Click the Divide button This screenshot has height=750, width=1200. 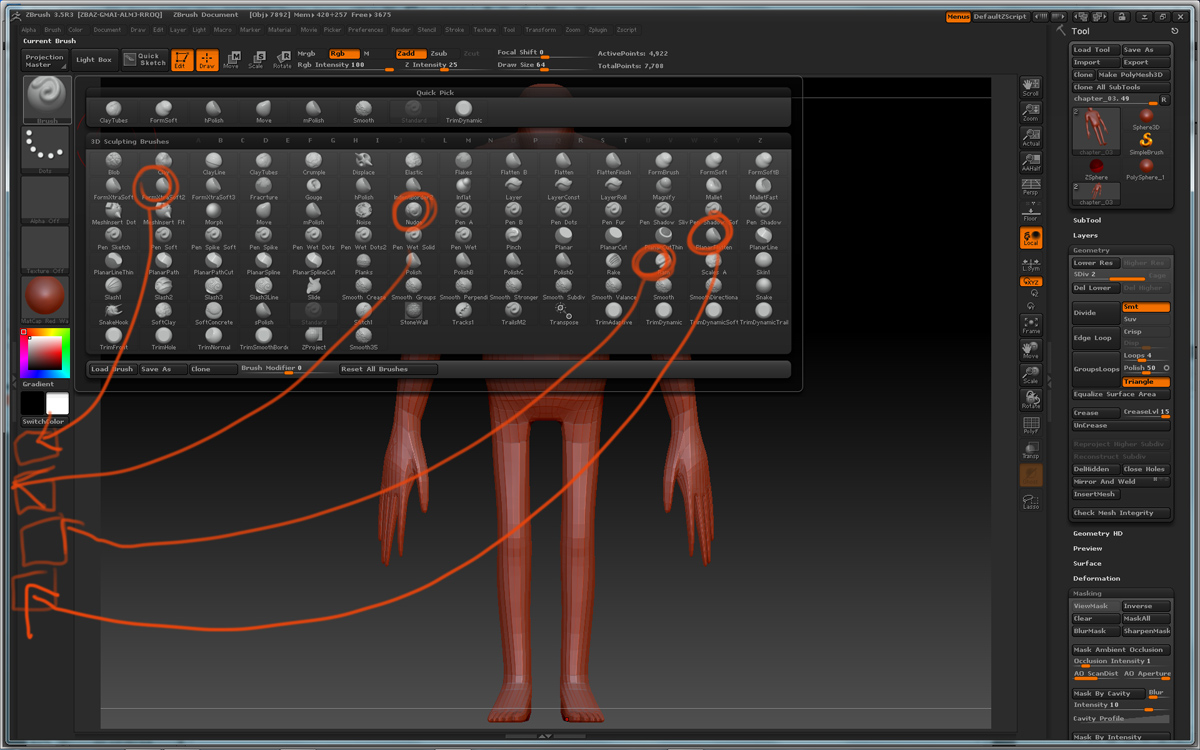[x=1095, y=313]
